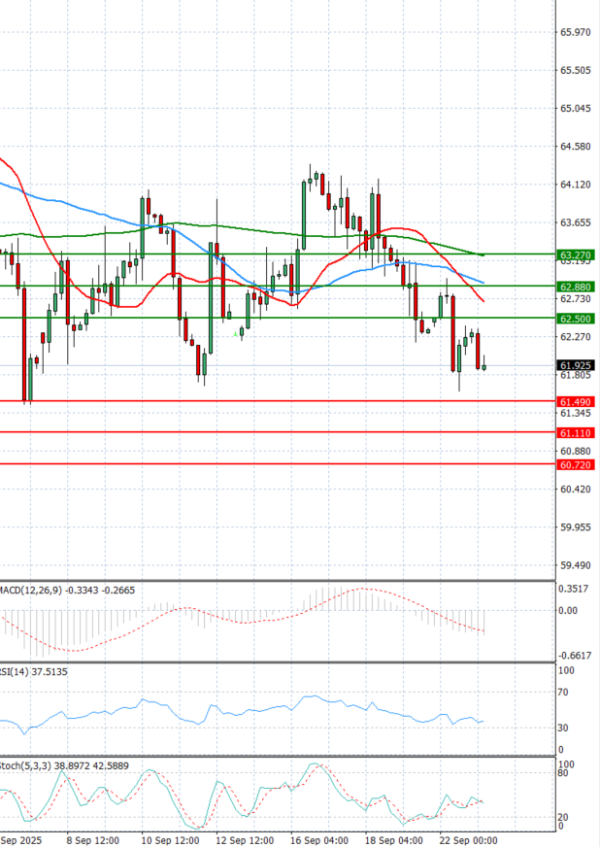The width and height of the screenshot is (600, 847).
Task: Select the red 61.110 support level tag
Action: click(576, 433)
